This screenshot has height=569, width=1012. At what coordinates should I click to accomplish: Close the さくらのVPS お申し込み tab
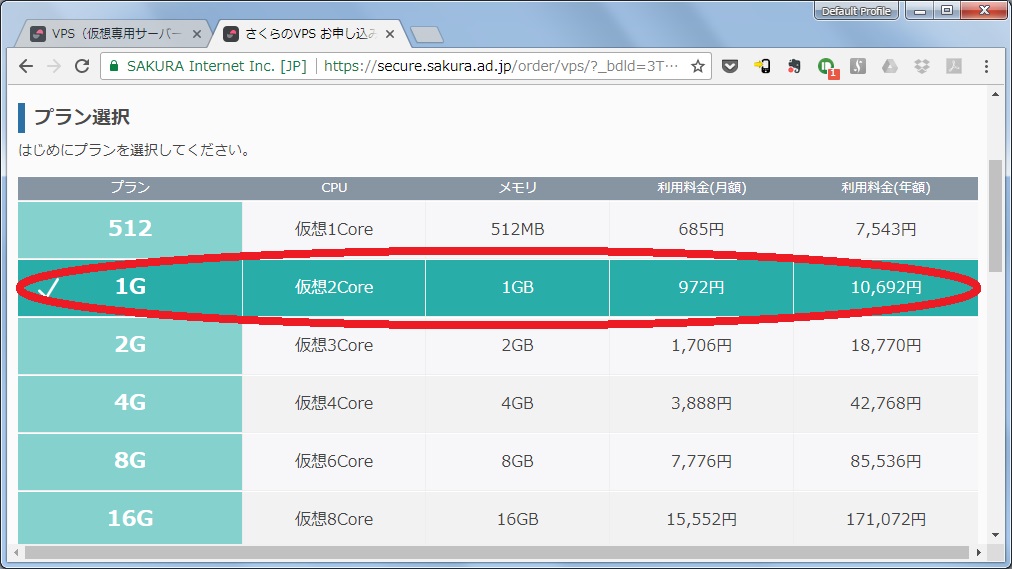pos(390,34)
